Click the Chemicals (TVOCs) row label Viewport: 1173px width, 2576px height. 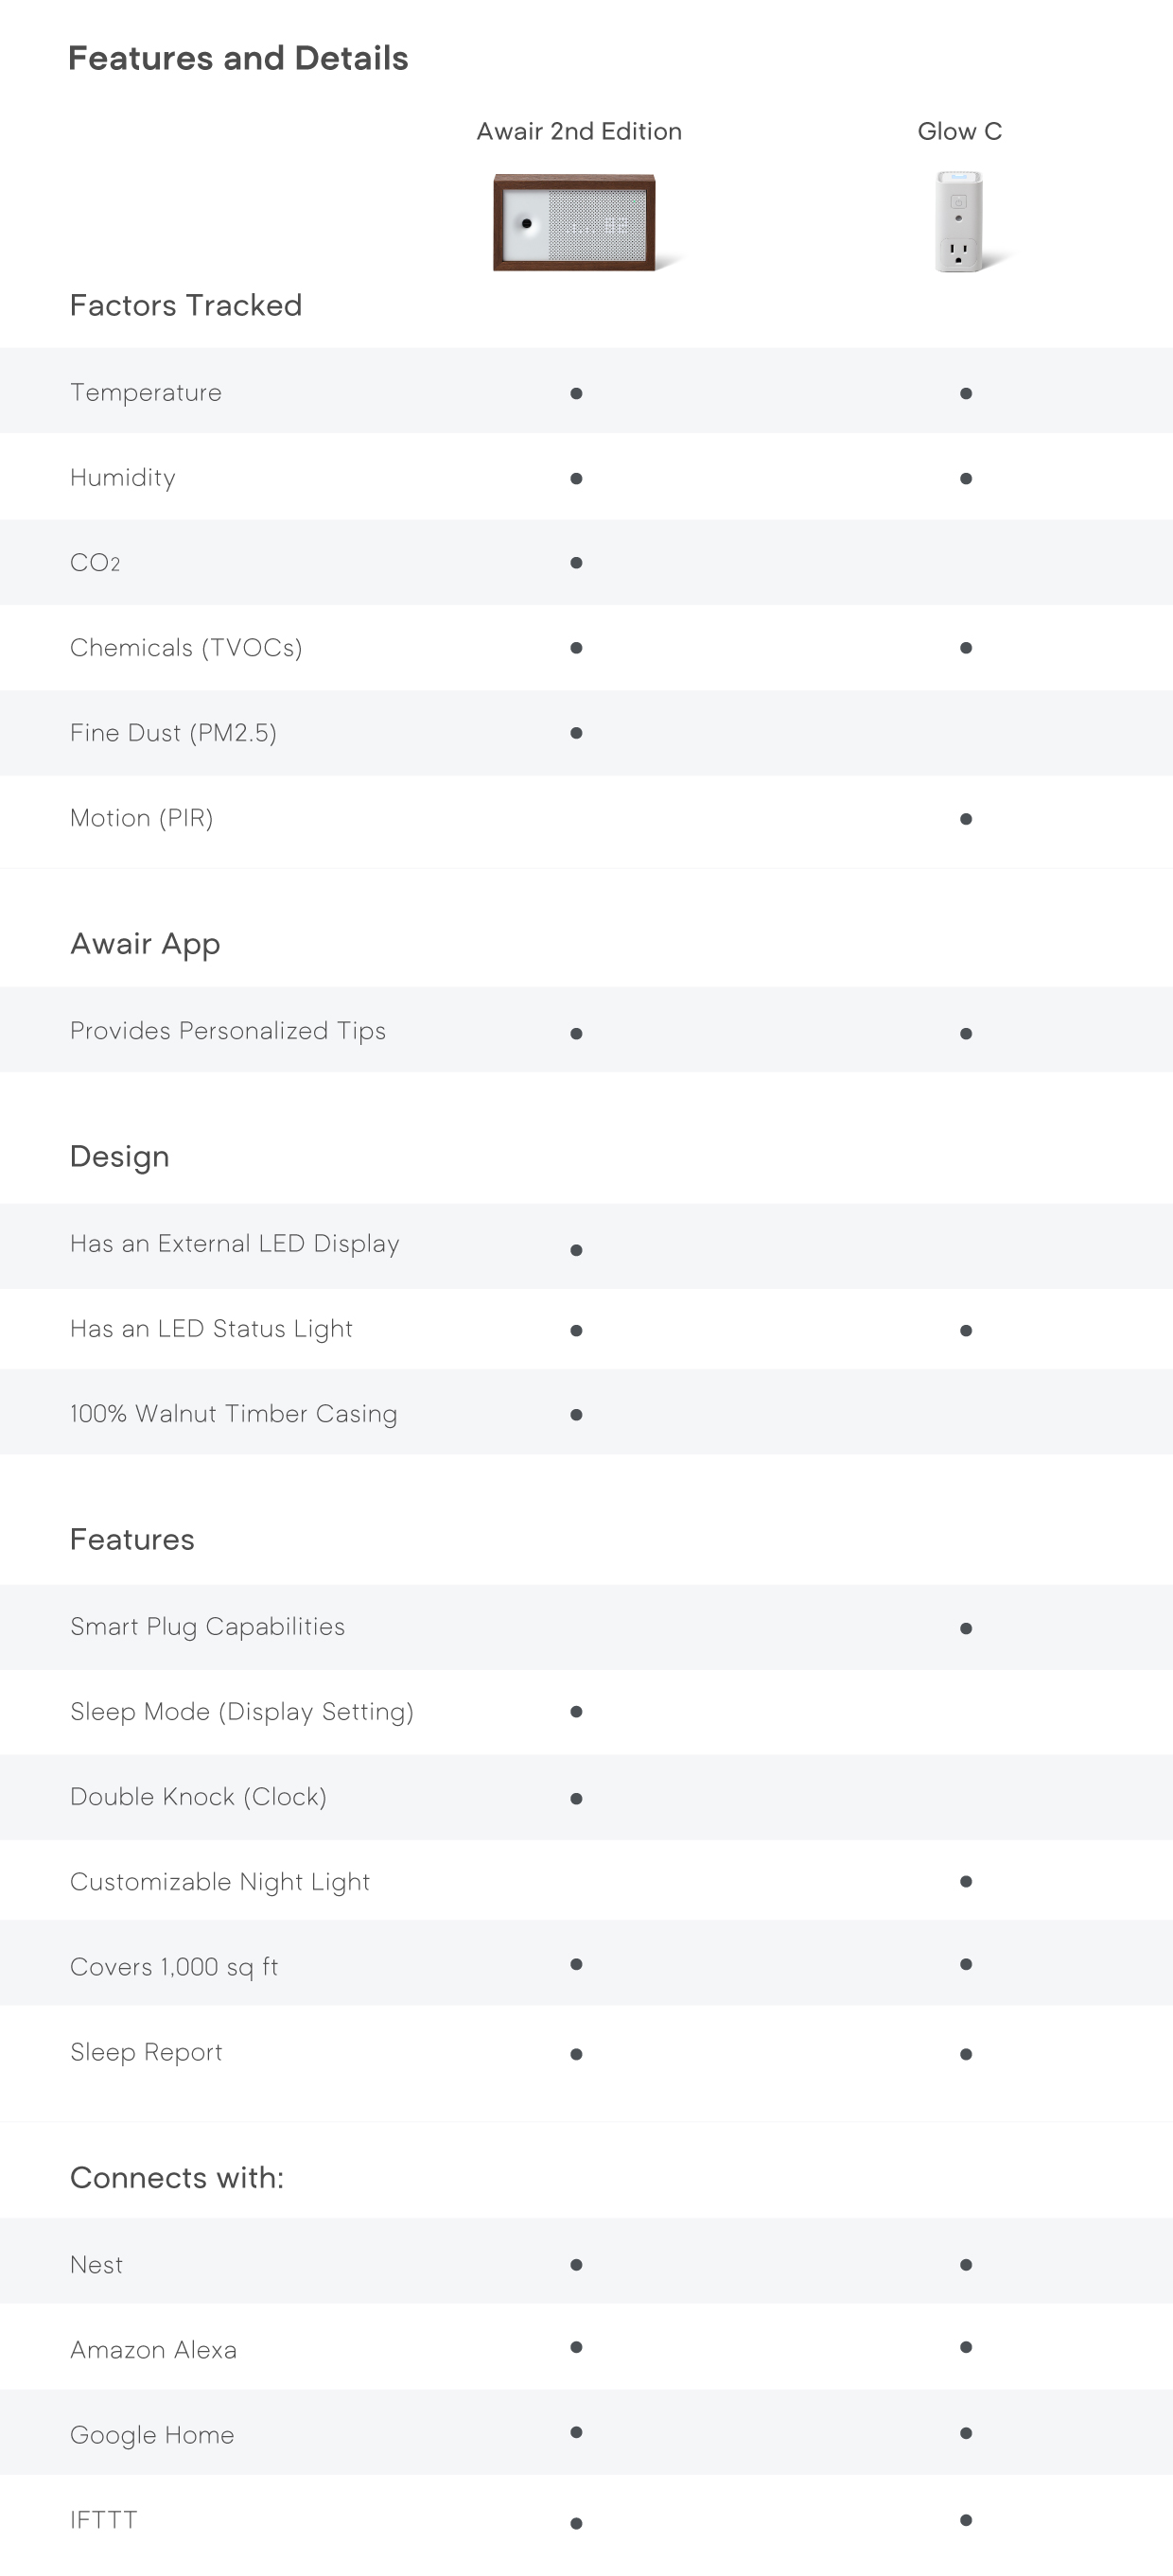186,648
